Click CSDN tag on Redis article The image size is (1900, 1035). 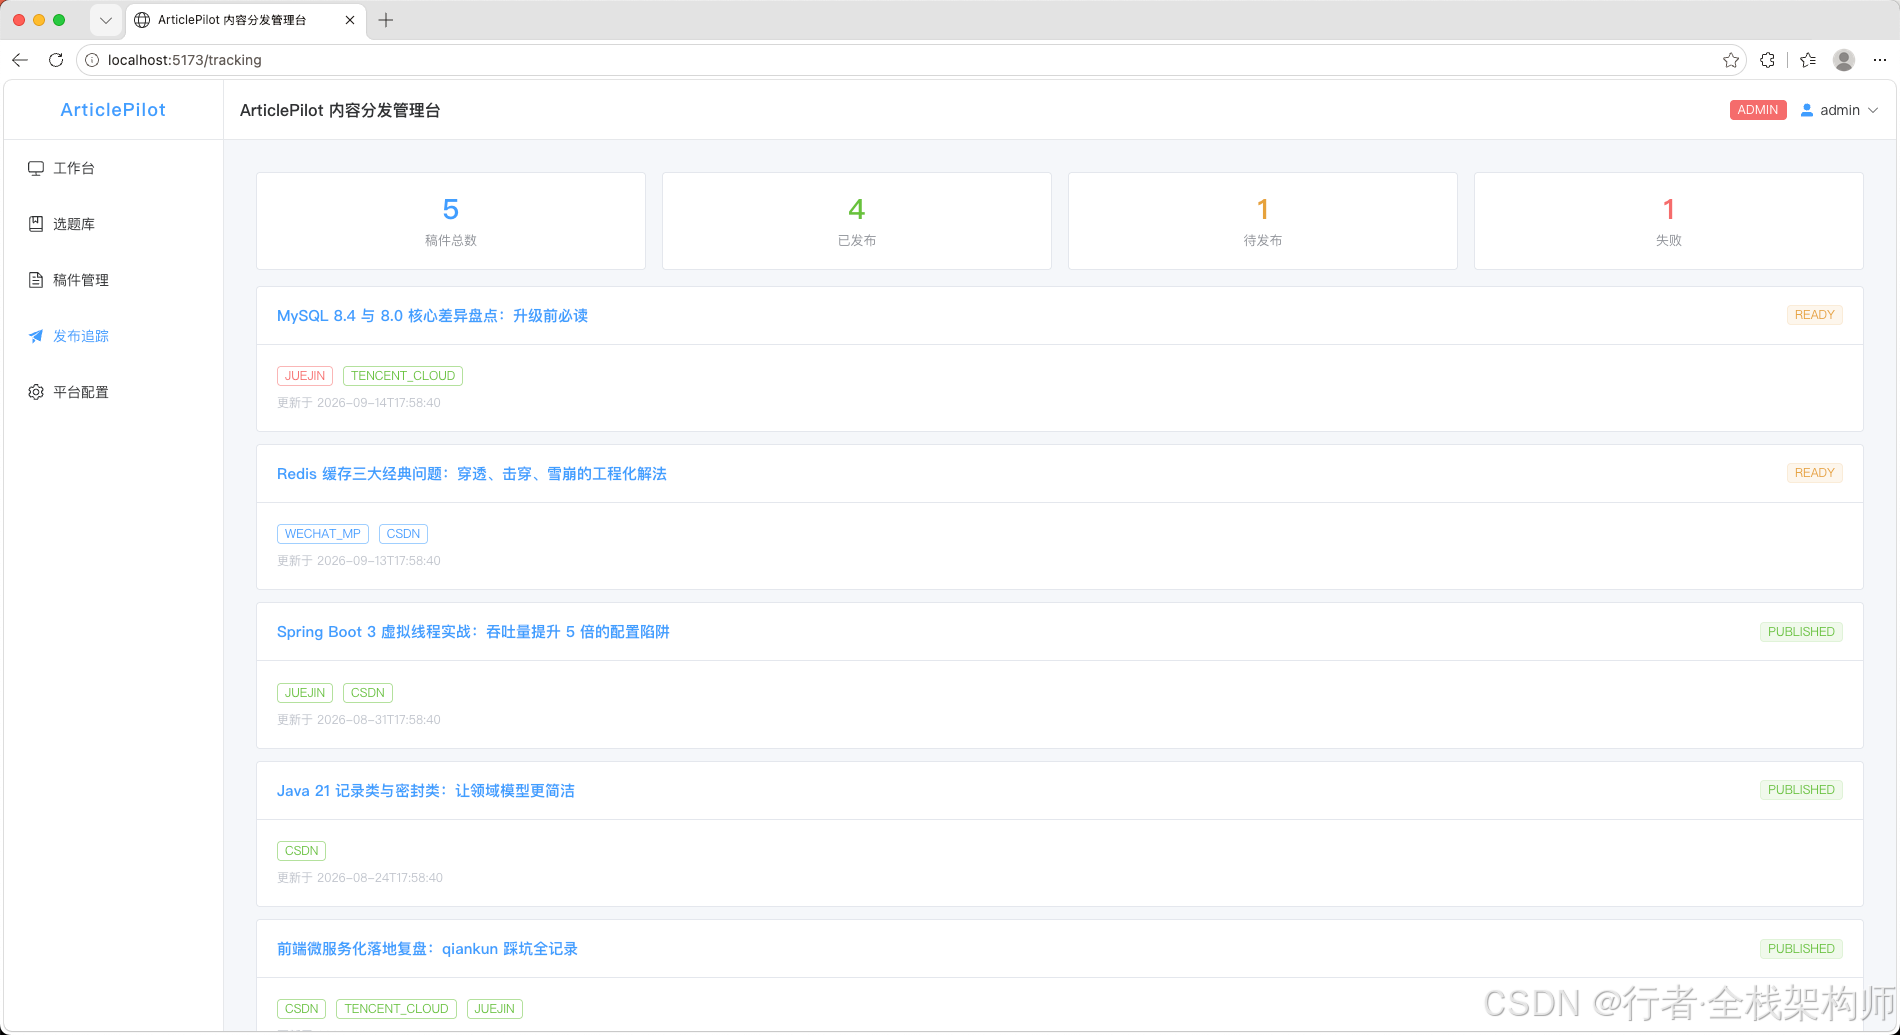pyautogui.click(x=403, y=534)
